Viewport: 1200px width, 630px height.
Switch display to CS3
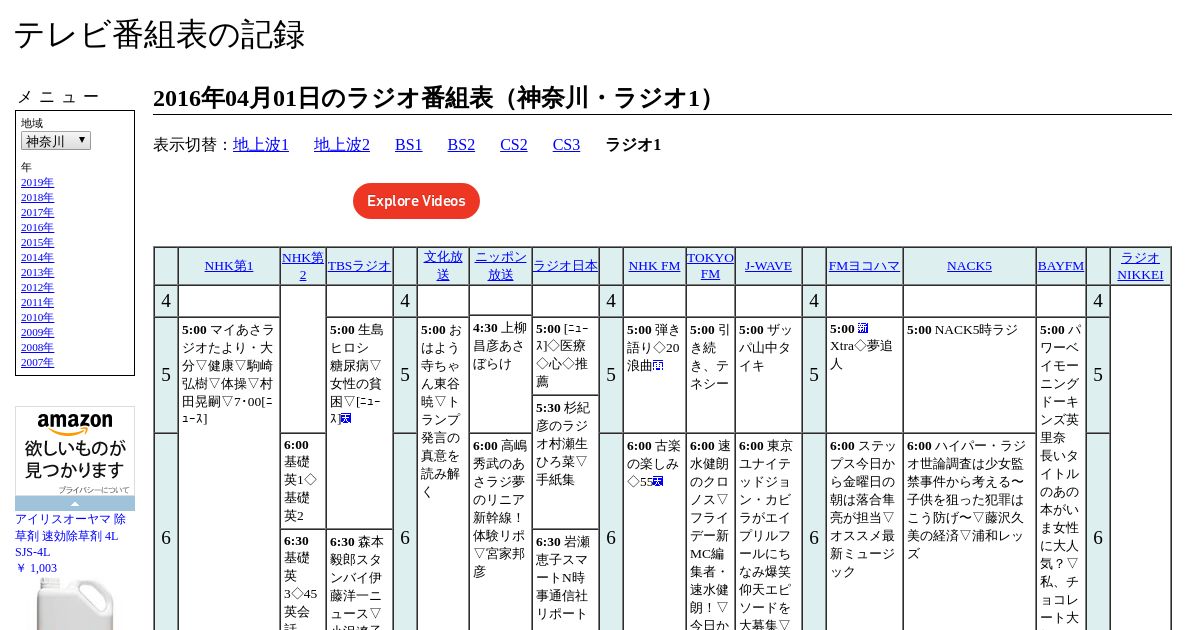click(x=566, y=145)
